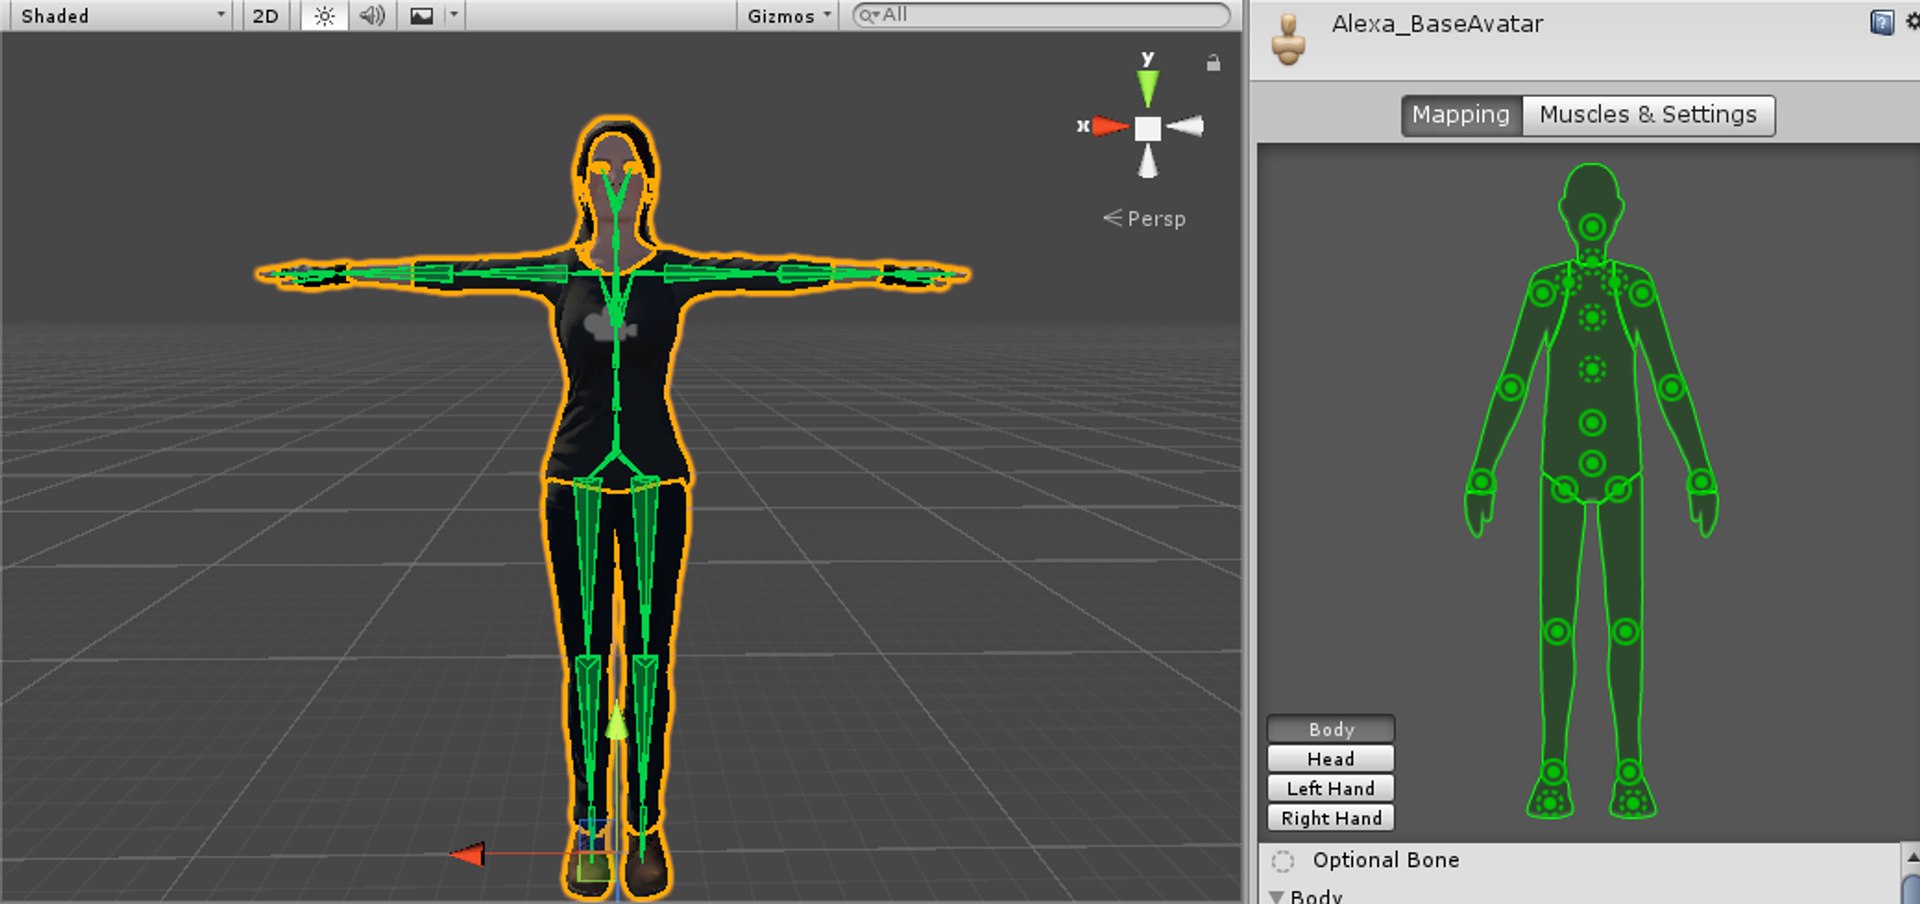1920x904 pixels.
Task: Click the Alexa_BaseAvatar title text
Action: coord(1437,24)
